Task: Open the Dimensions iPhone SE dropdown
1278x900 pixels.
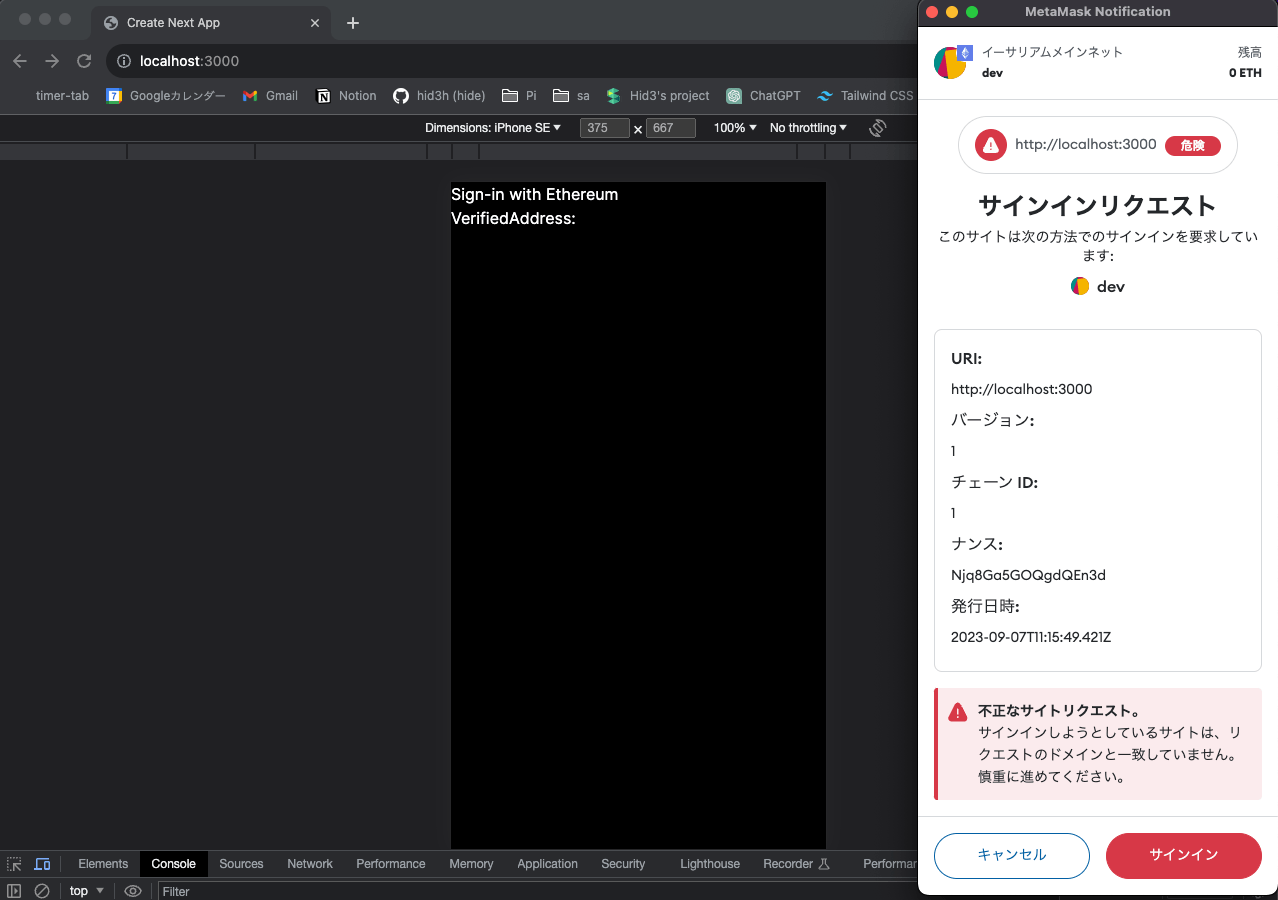Action: 493,128
